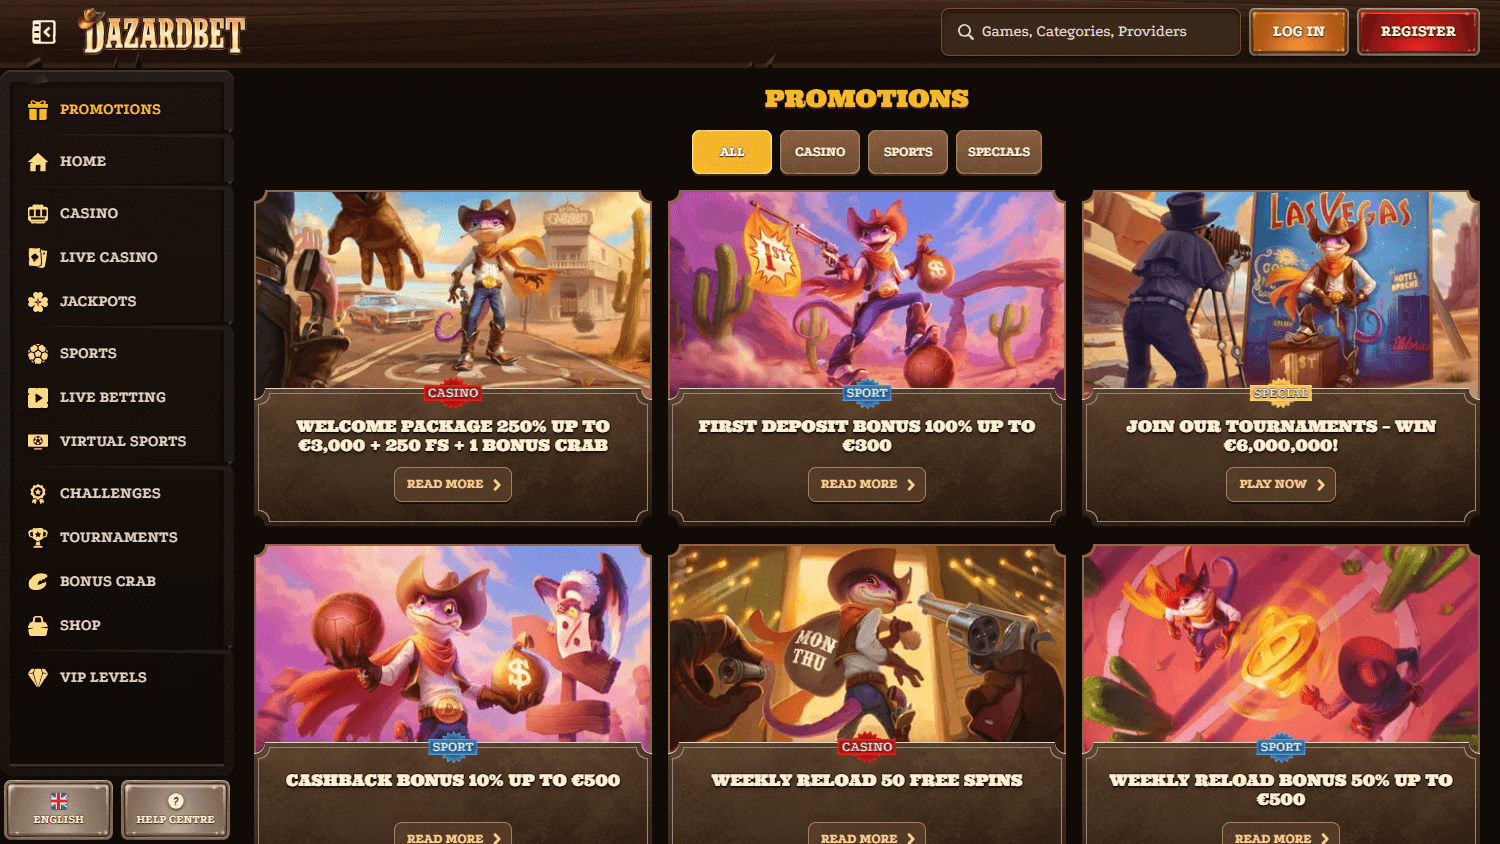The height and width of the screenshot is (844, 1500).
Task: Filter promotions by Casino tab
Action: click(x=820, y=152)
